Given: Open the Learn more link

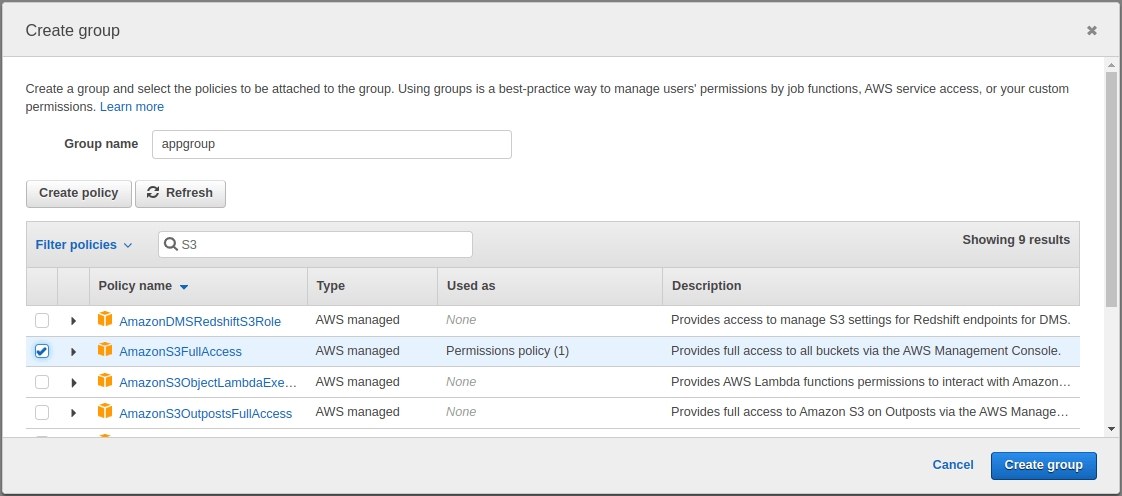Looking at the screenshot, I should pyautogui.click(x=132, y=107).
